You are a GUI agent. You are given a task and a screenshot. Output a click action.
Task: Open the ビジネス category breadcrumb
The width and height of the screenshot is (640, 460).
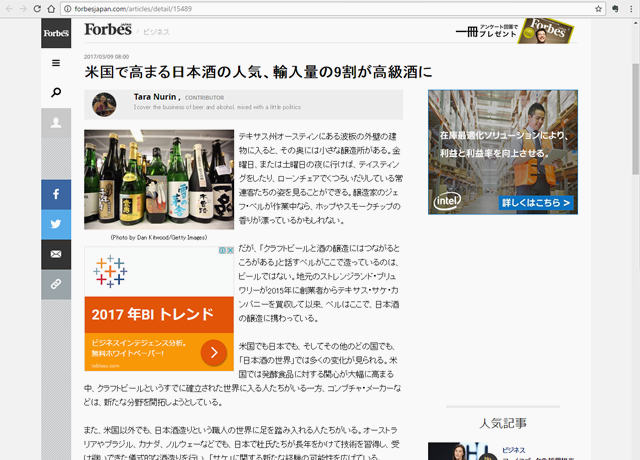pyautogui.click(x=155, y=32)
